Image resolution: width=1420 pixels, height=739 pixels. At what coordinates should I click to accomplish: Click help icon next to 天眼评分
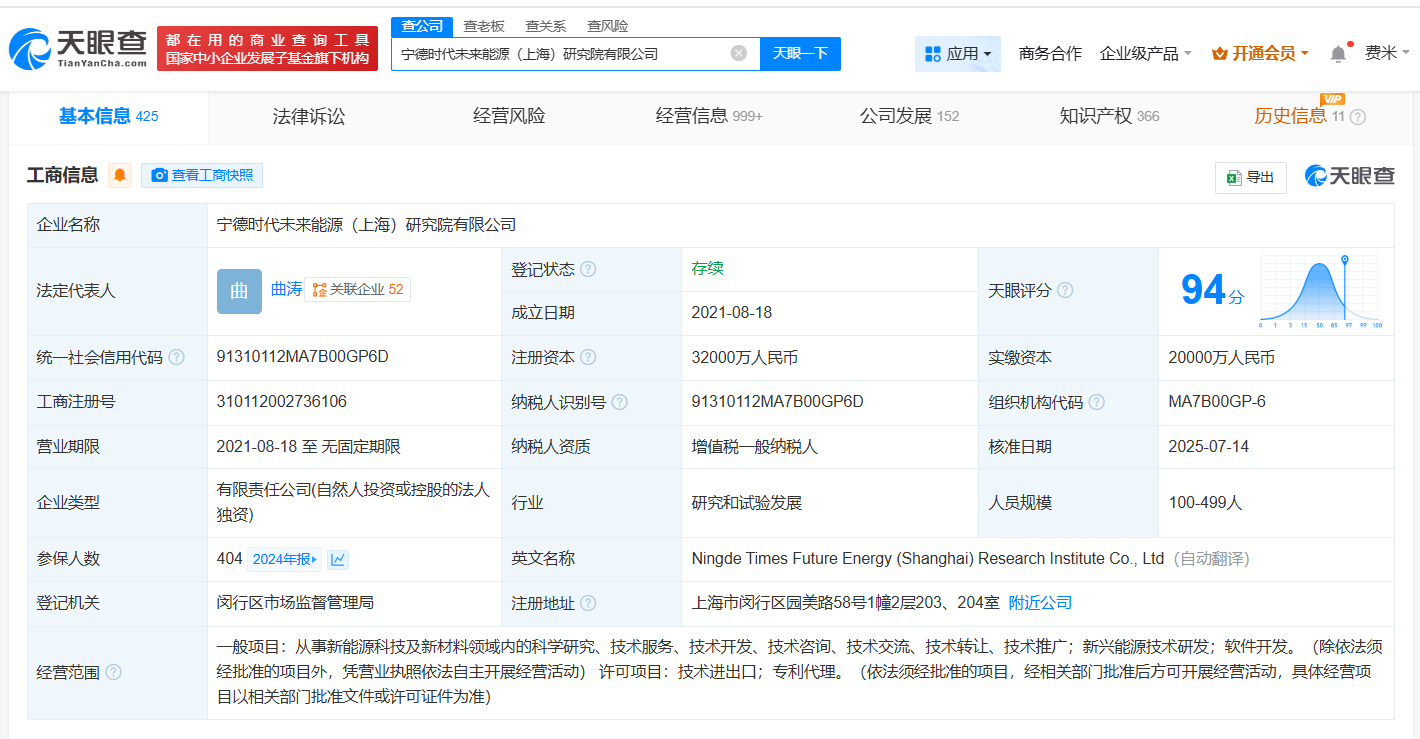click(1065, 291)
